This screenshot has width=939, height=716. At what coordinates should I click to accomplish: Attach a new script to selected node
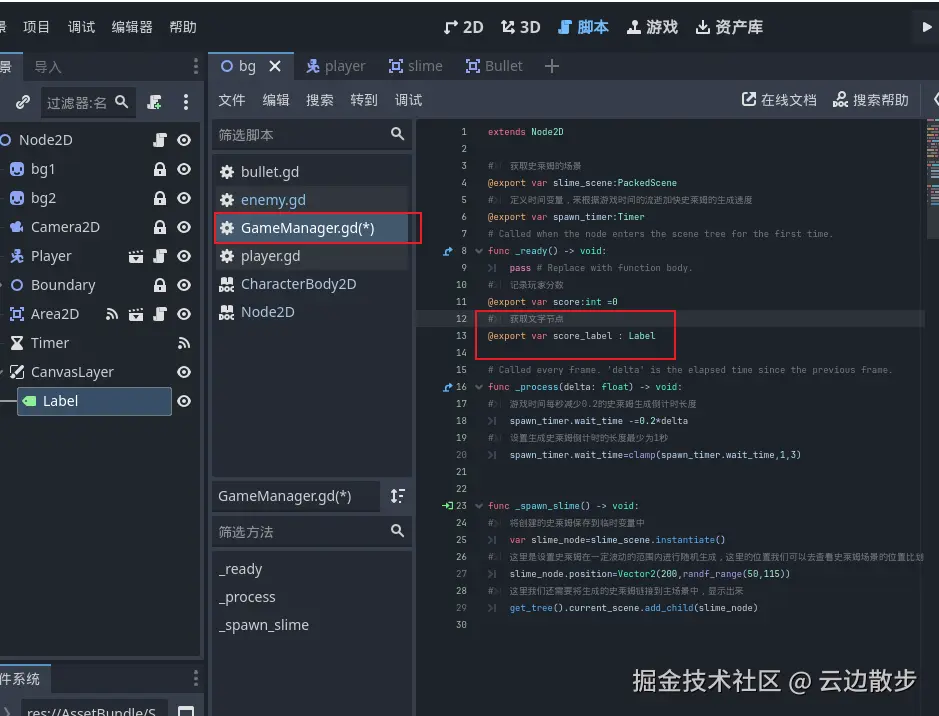[155, 102]
